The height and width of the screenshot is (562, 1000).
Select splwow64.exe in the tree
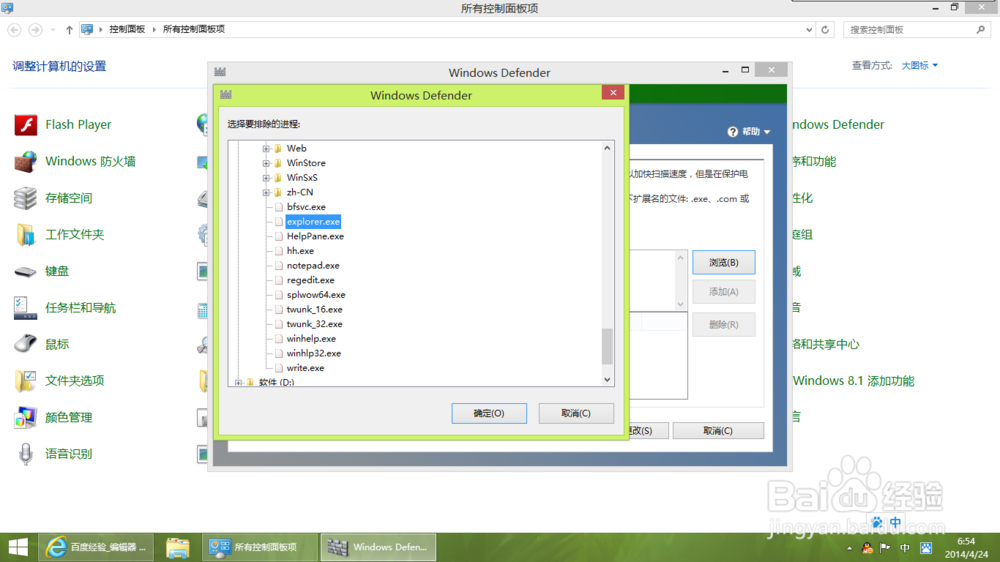tap(316, 295)
